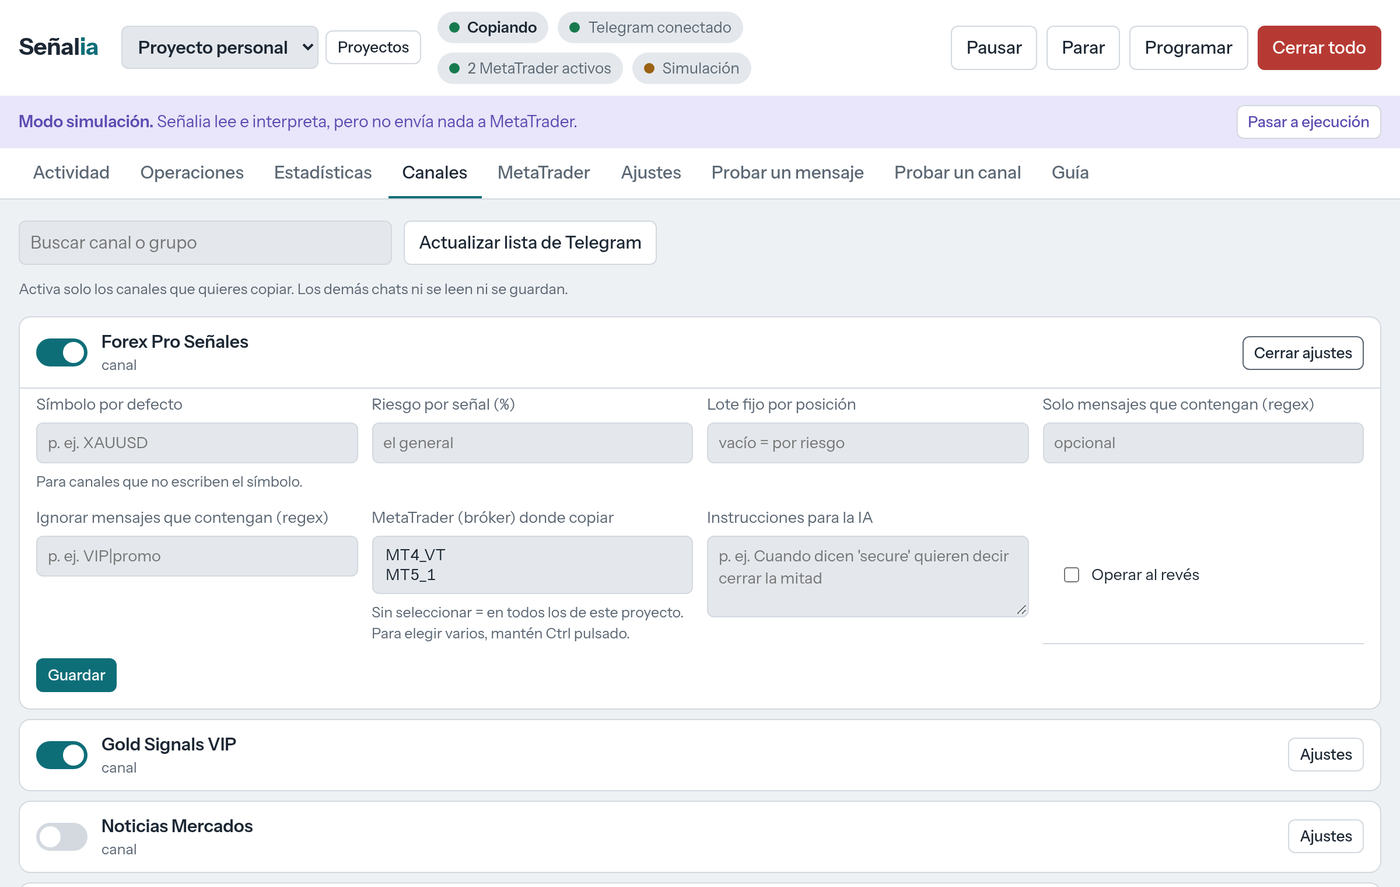Enable the Noticias Mercados channel switch
1400x887 pixels.
(x=62, y=837)
